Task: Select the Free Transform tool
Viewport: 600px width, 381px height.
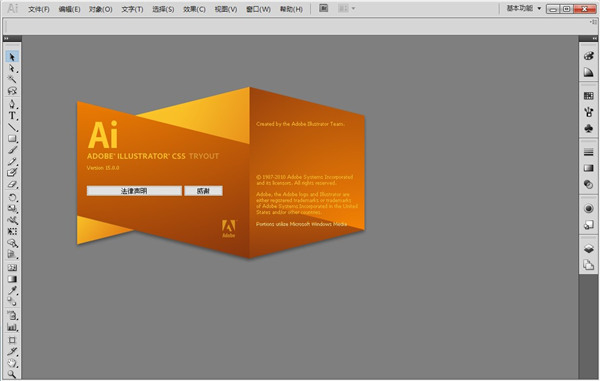Action: pyautogui.click(x=12, y=231)
